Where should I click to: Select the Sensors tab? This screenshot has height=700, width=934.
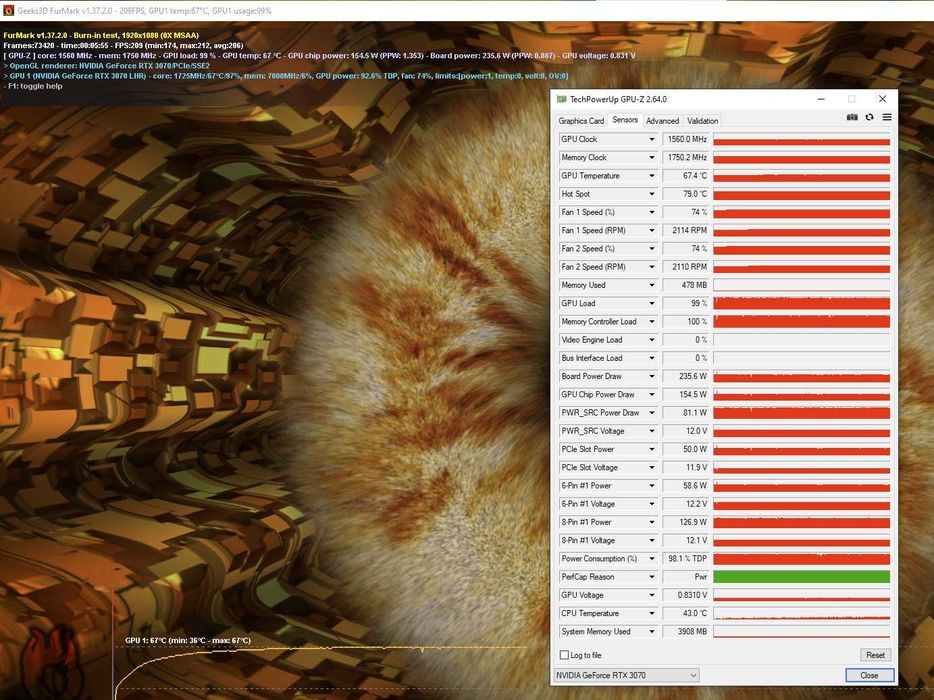point(625,120)
